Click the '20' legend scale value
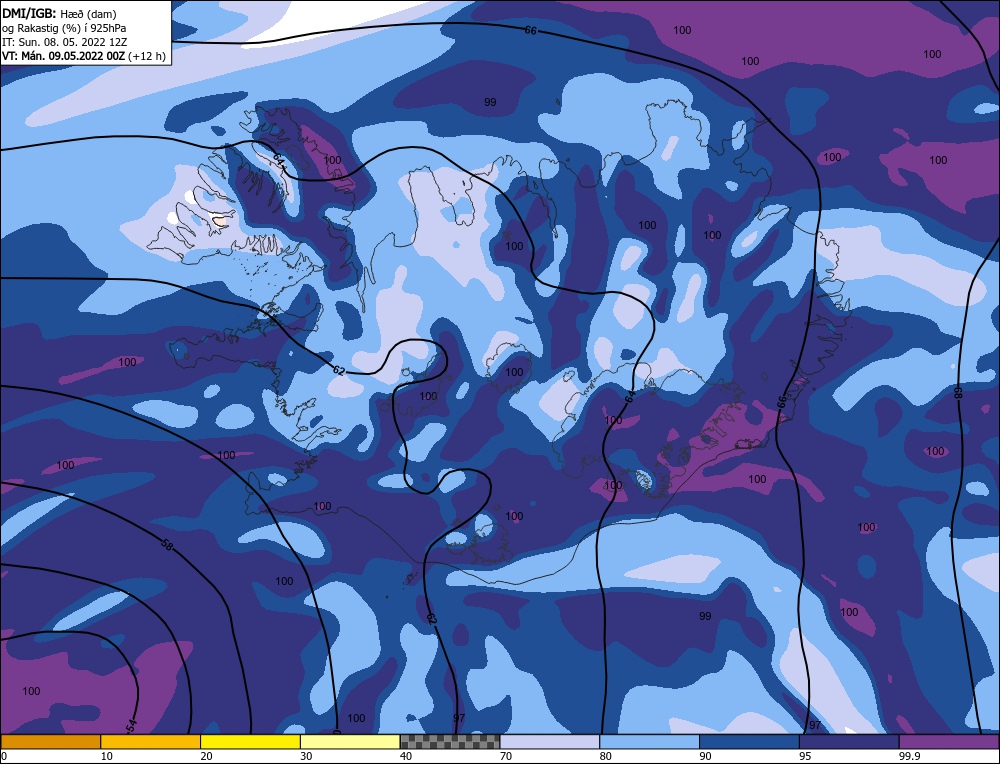Viewport: 1000px width, 764px height. pos(207,756)
